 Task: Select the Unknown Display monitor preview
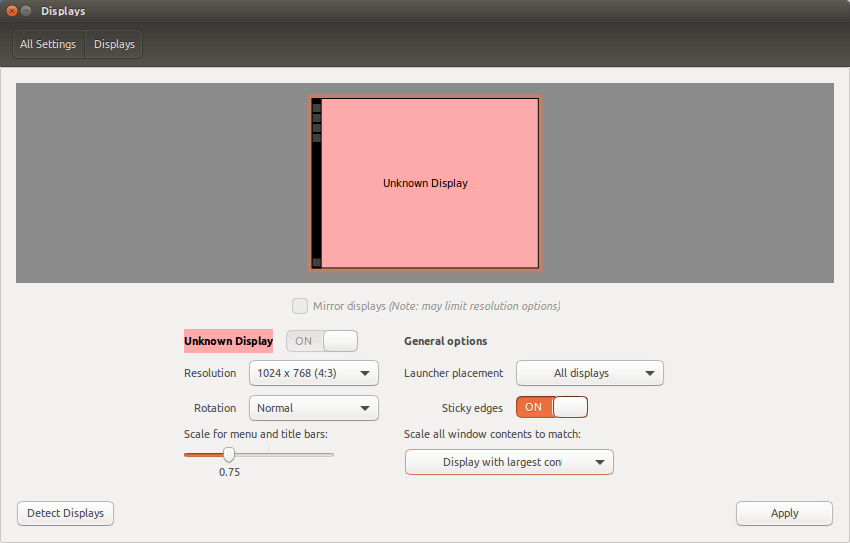coord(426,183)
